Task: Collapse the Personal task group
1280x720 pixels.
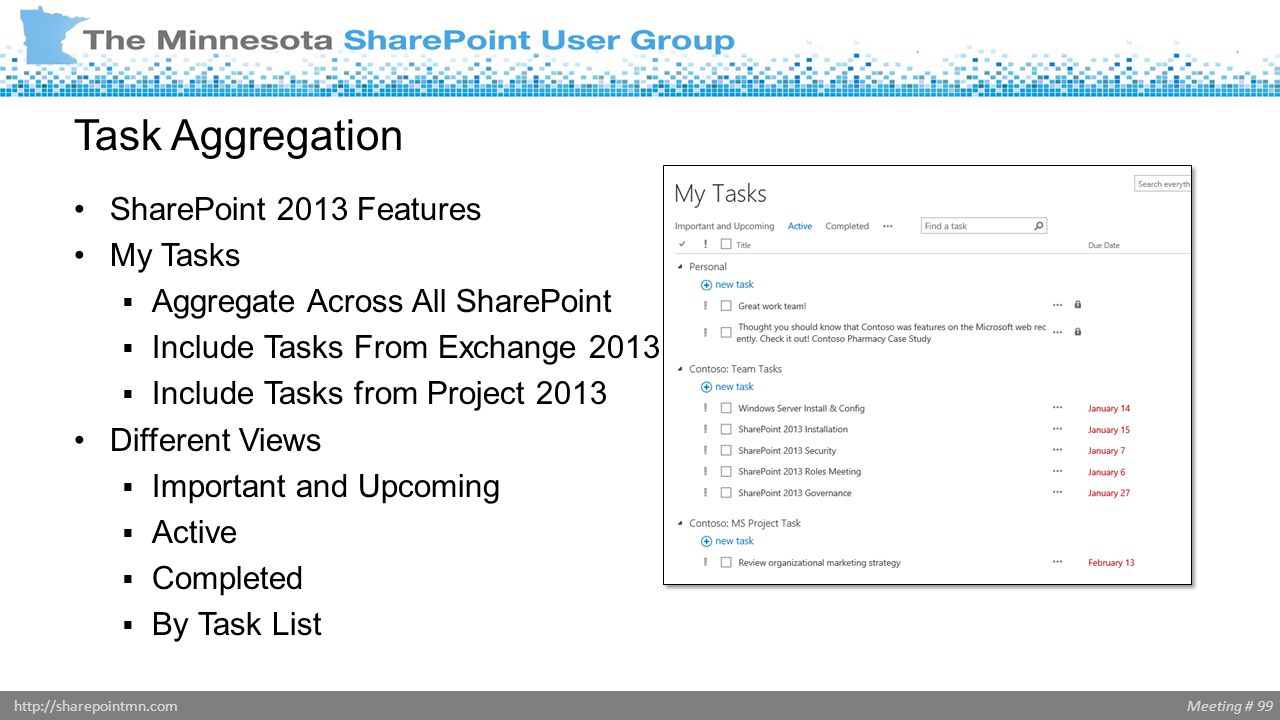Action: coord(681,267)
